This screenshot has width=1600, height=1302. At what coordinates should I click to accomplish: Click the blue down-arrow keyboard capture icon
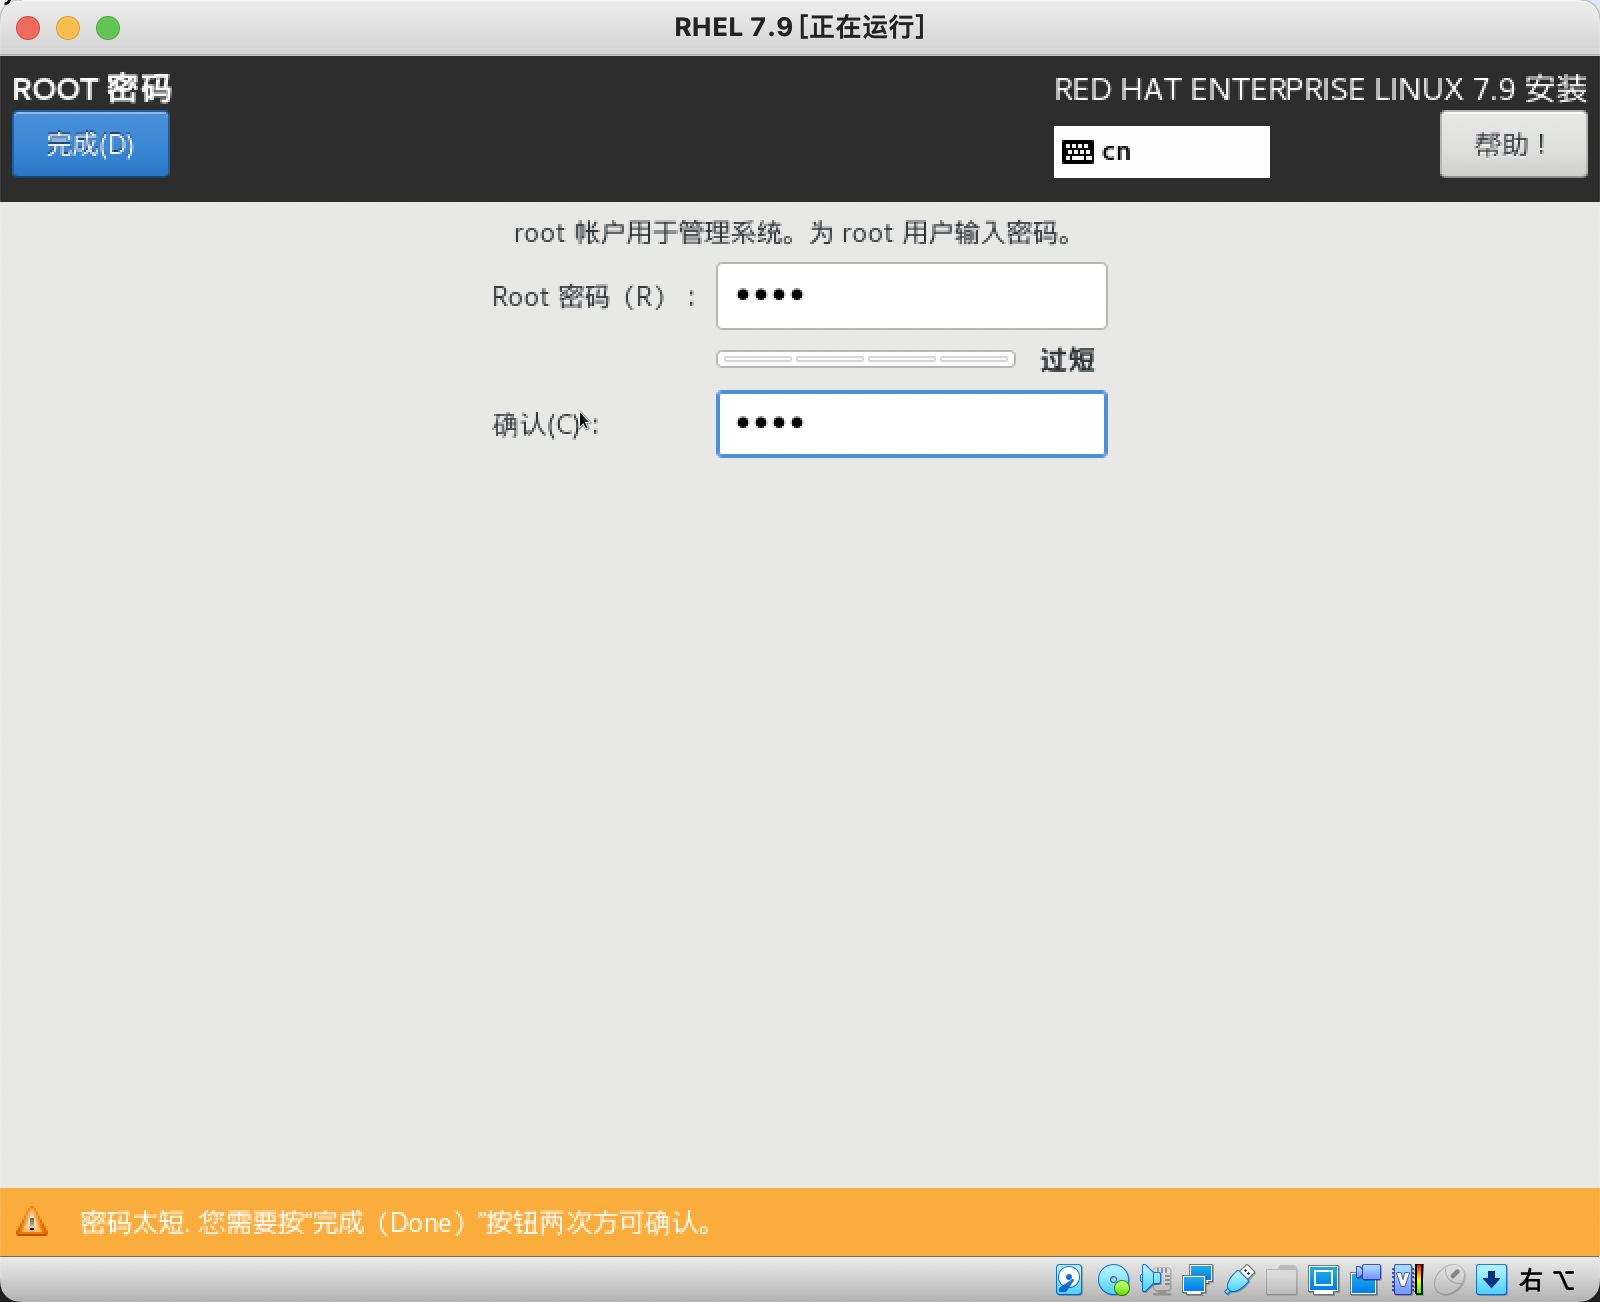point(1491,1279)
